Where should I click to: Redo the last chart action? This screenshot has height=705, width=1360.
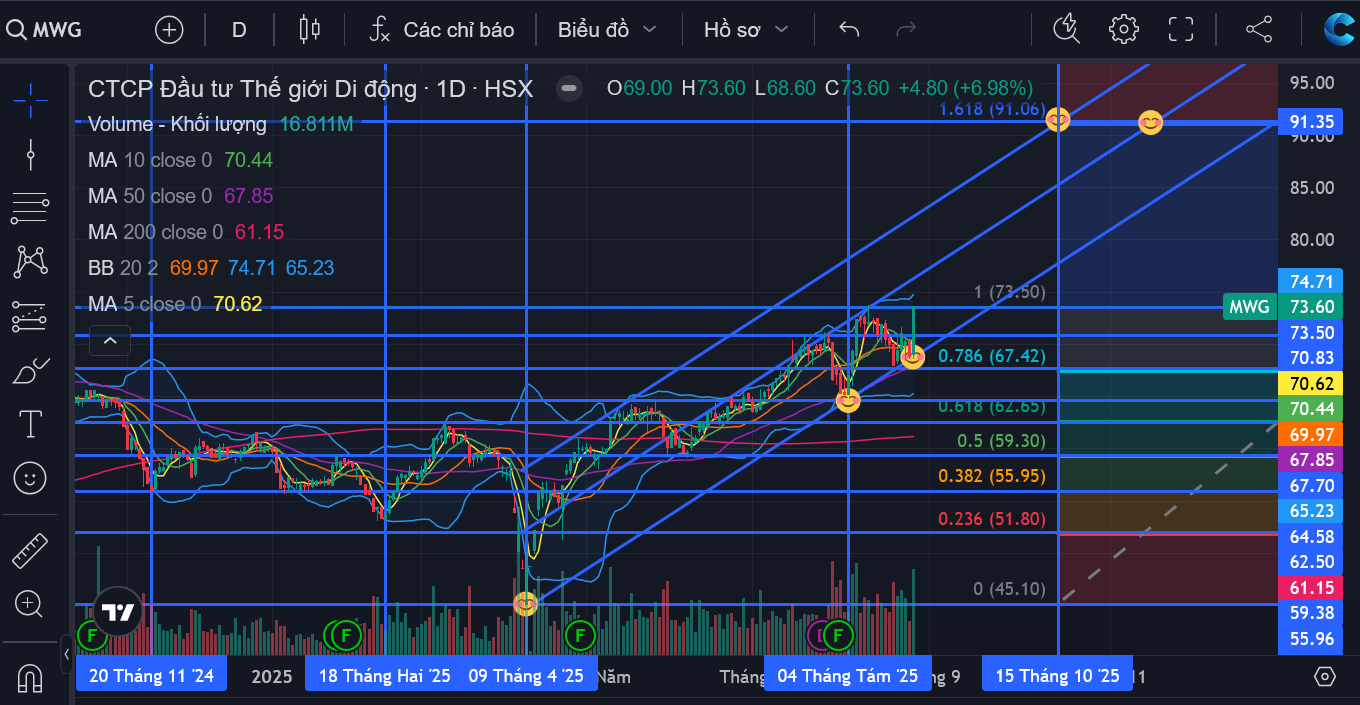[x=906, y=29]
